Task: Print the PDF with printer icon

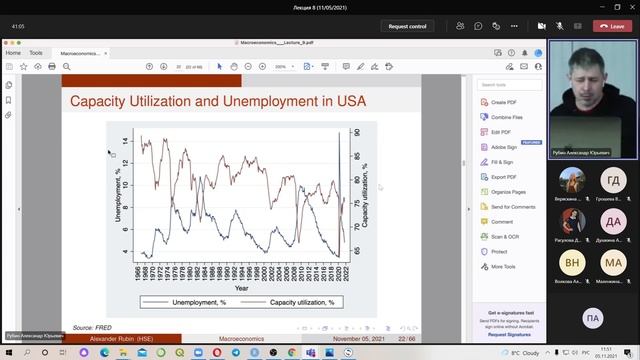Action: tap(52, 67)
